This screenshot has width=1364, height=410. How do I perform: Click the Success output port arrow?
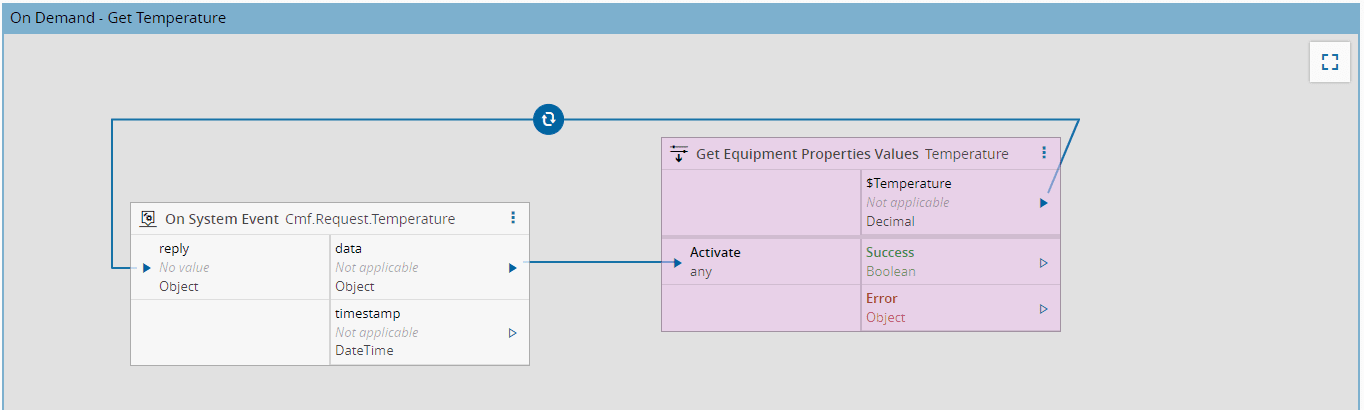coord(1043,263)
